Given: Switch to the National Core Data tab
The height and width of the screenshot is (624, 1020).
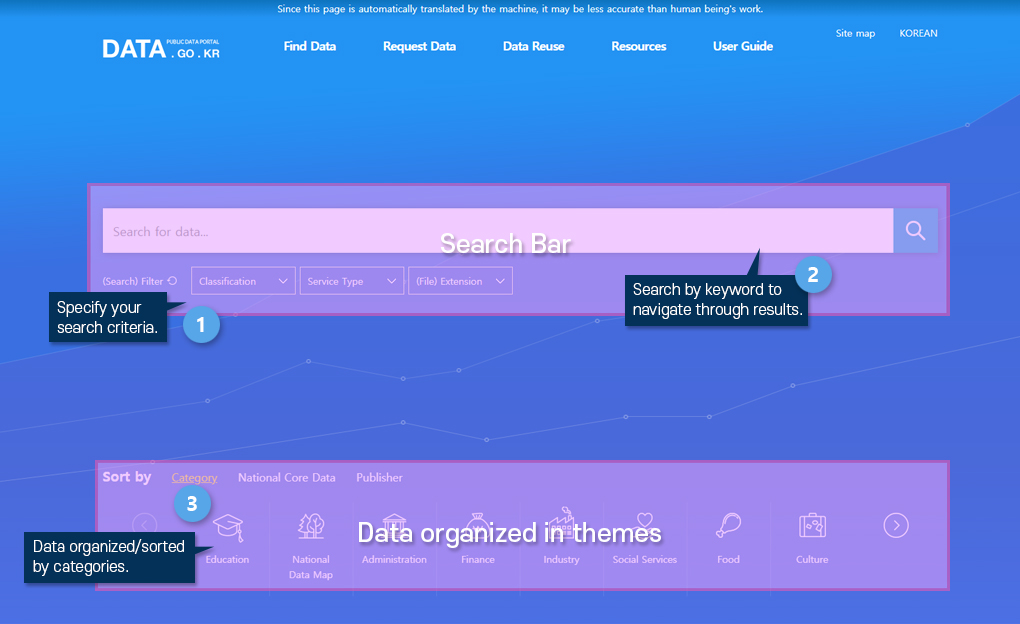Looking at the screenshot, I should point(286,478).
